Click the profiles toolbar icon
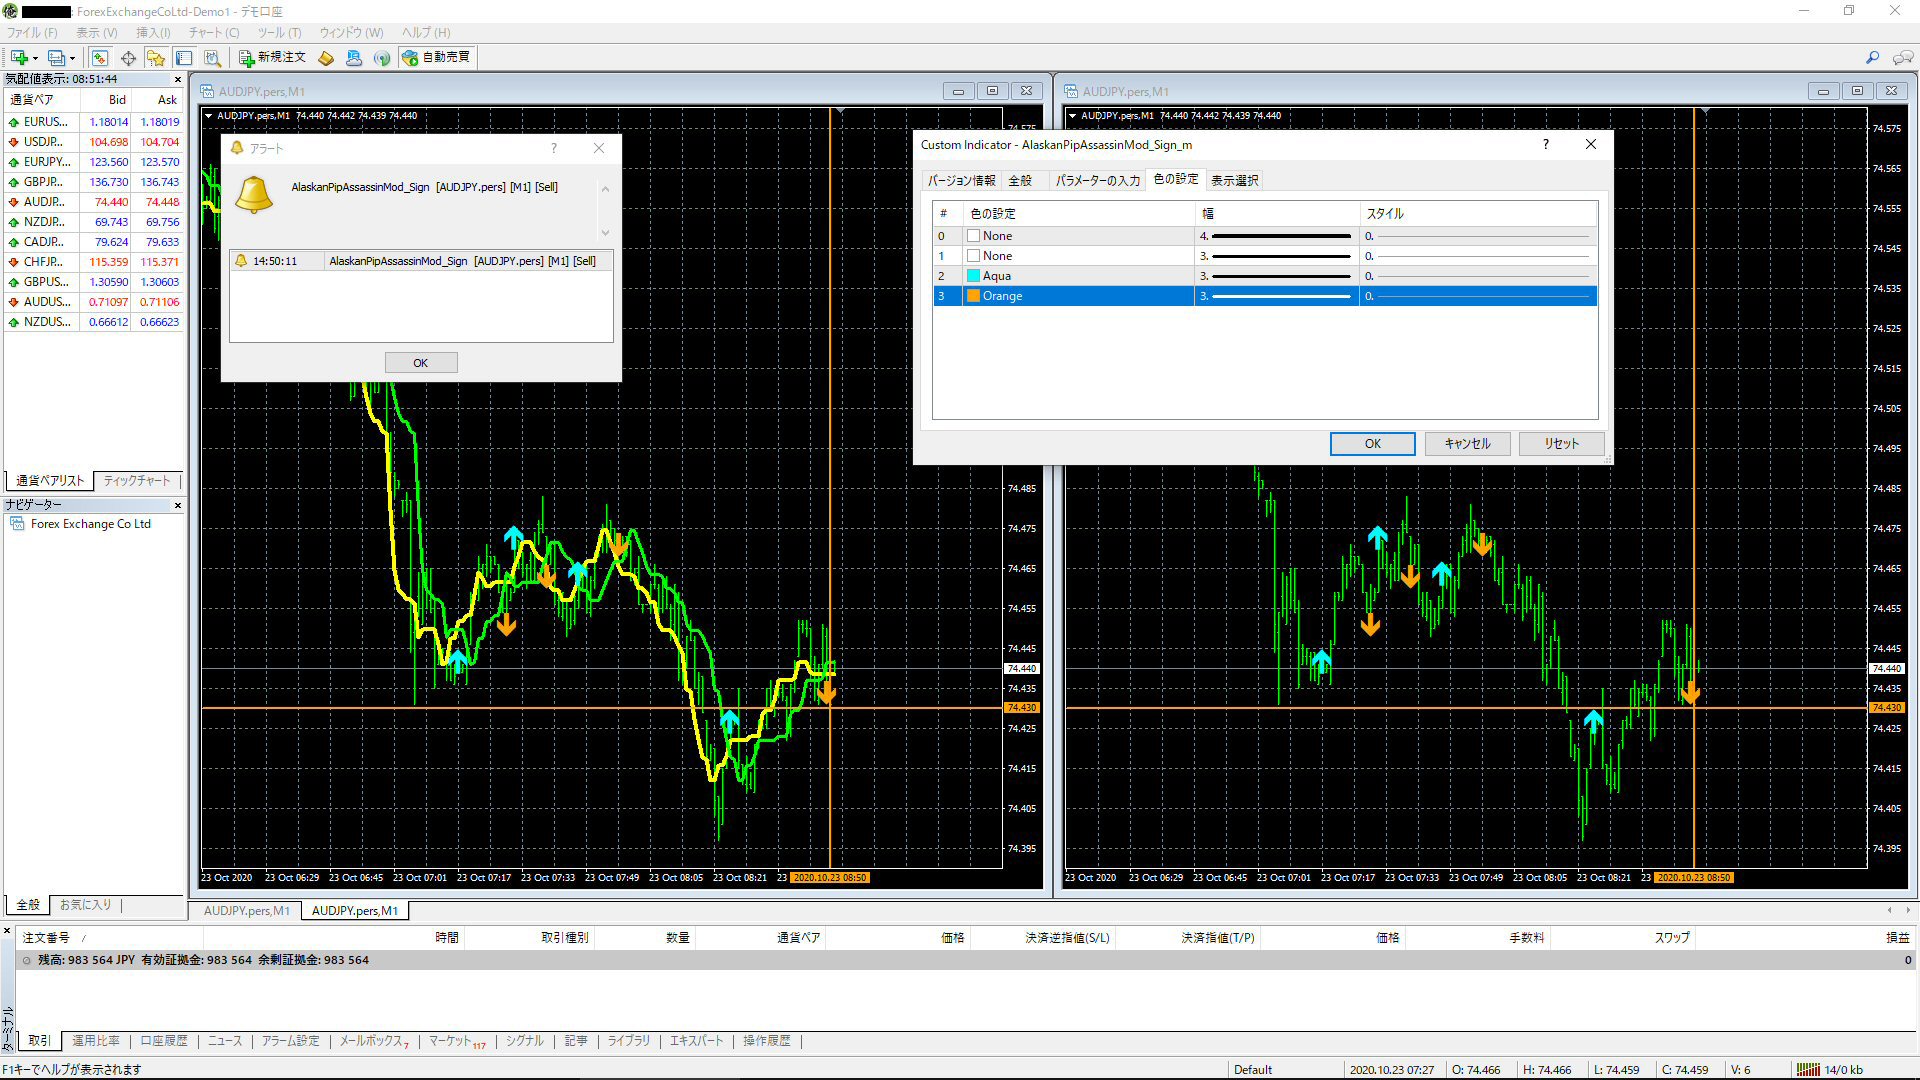 [56, 58]
